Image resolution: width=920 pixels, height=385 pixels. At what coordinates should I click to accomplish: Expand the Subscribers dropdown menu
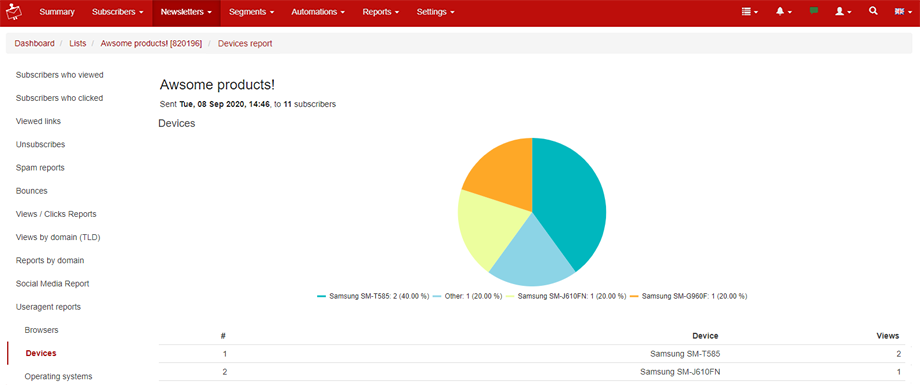(118, 12)
